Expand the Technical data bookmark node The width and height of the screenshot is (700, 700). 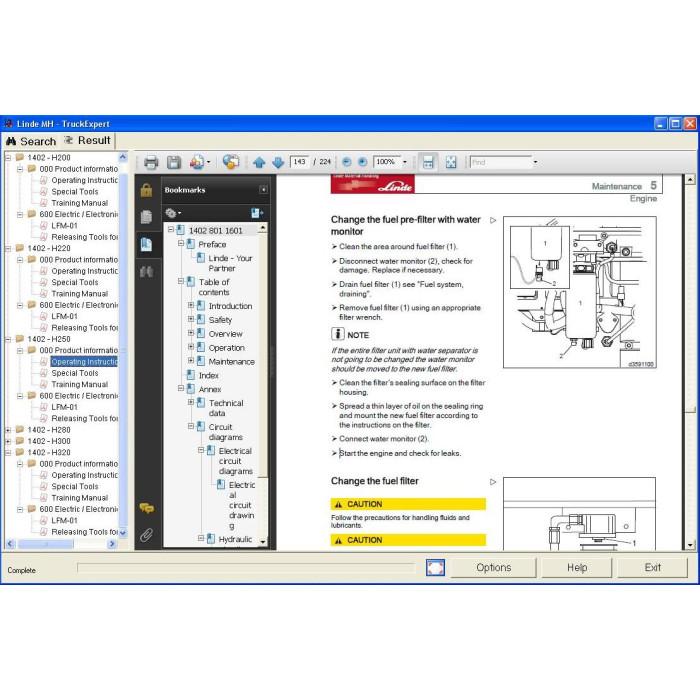click(191, 402)
